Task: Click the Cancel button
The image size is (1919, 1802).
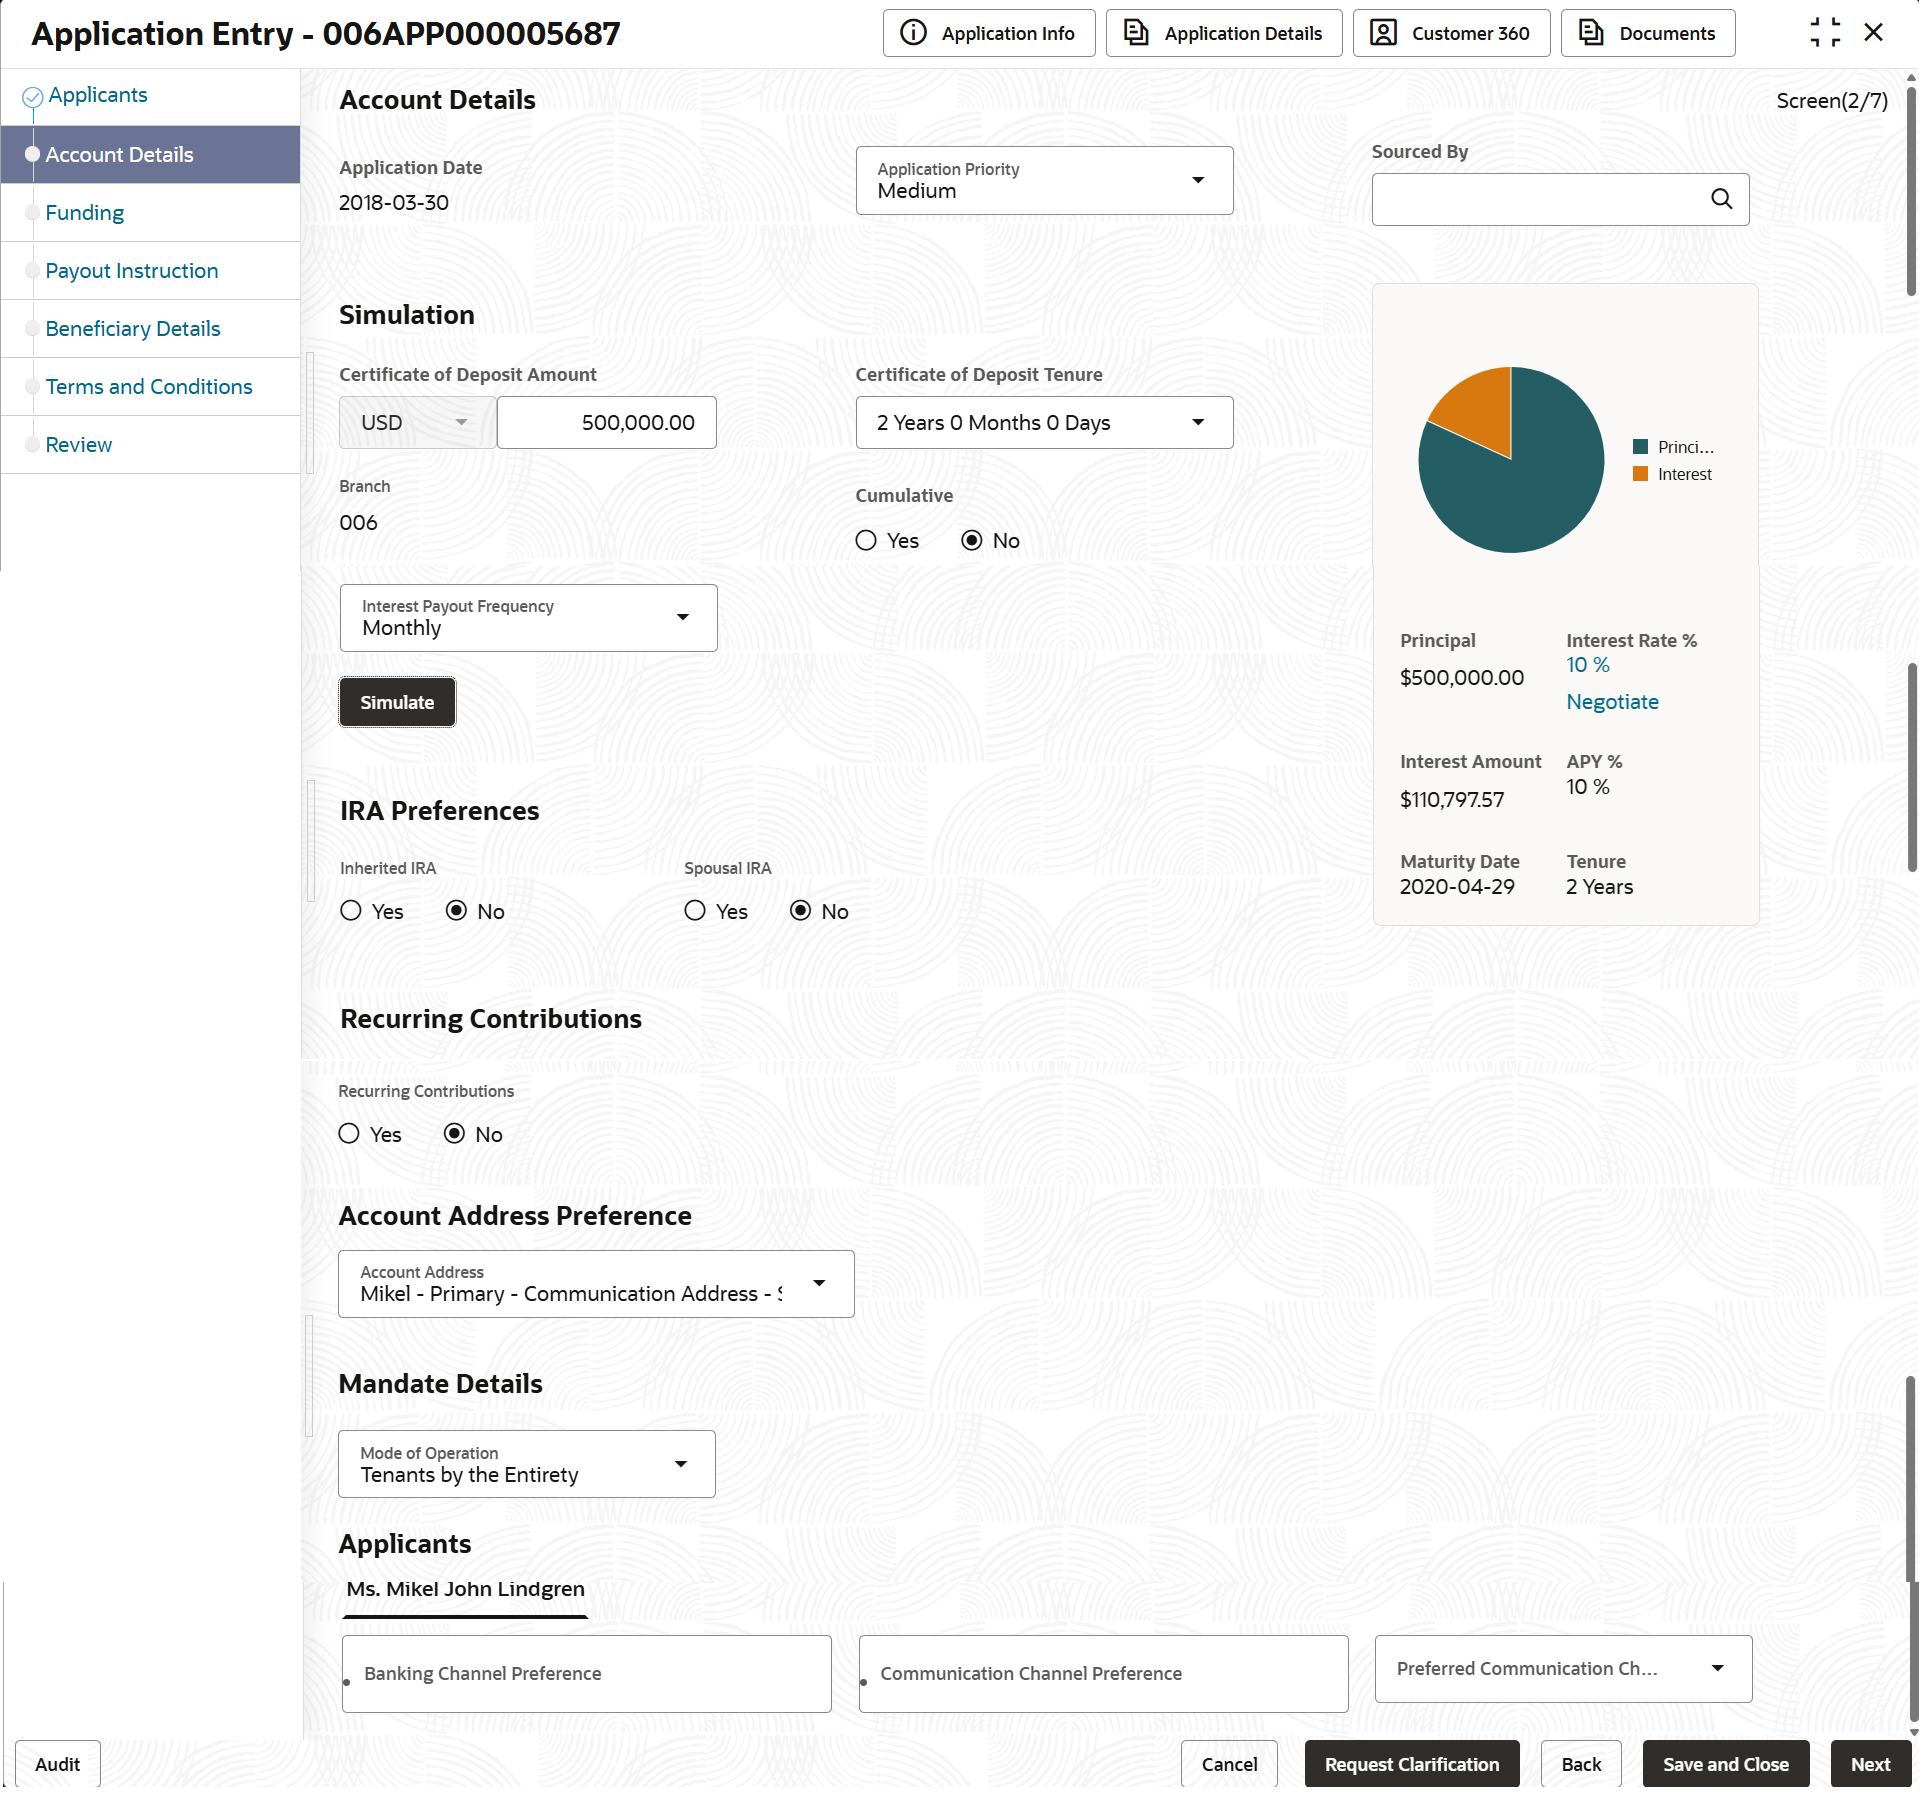Action: coord(1229,1765)
